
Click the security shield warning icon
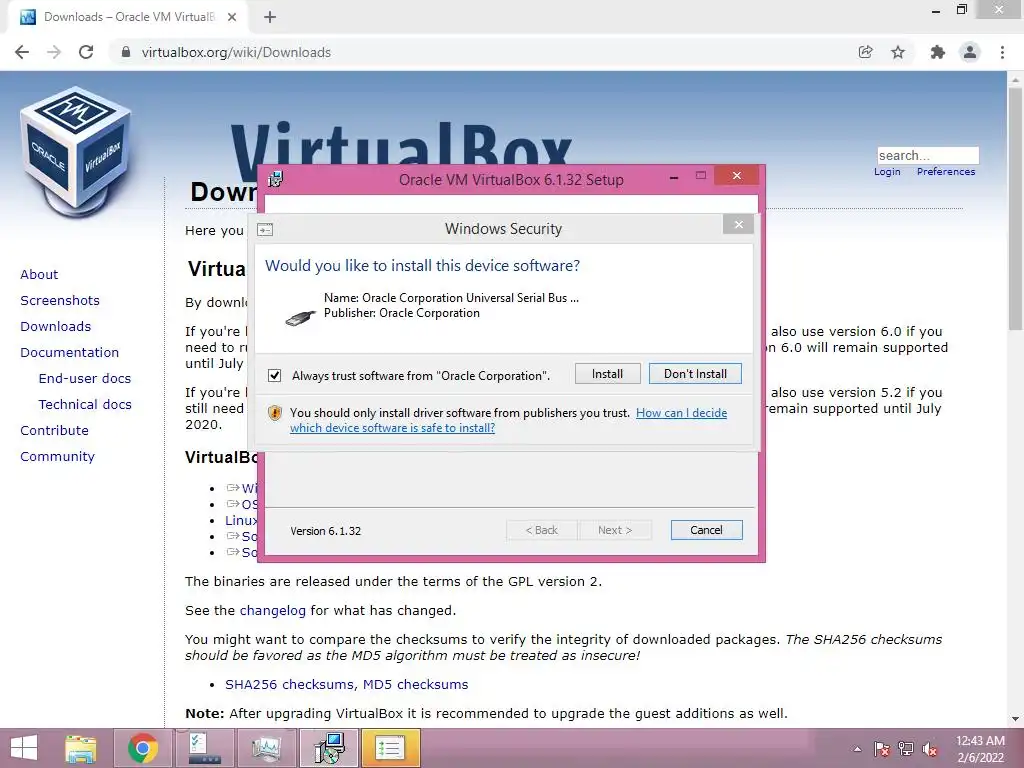(x=275, y=413)
